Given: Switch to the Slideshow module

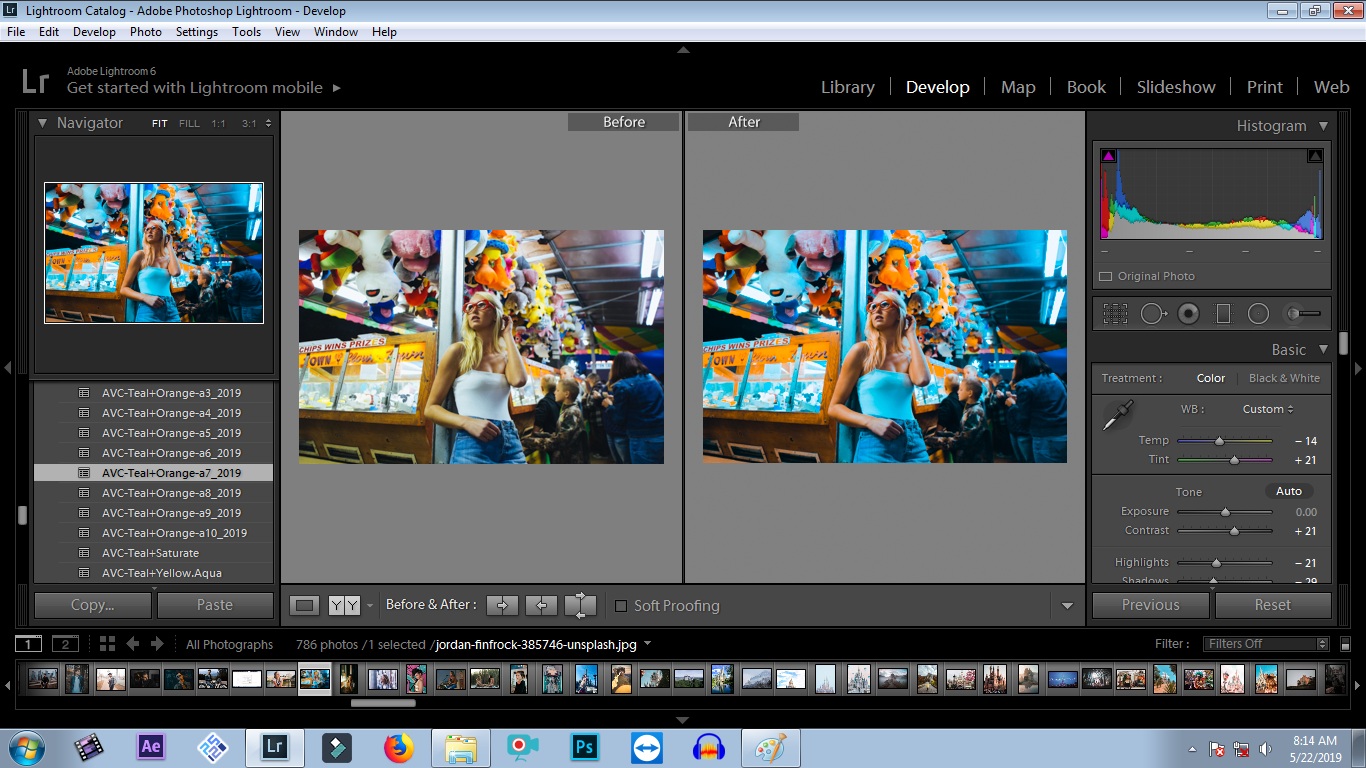Looking at the screenshot, I should (x=1176, y=87).
